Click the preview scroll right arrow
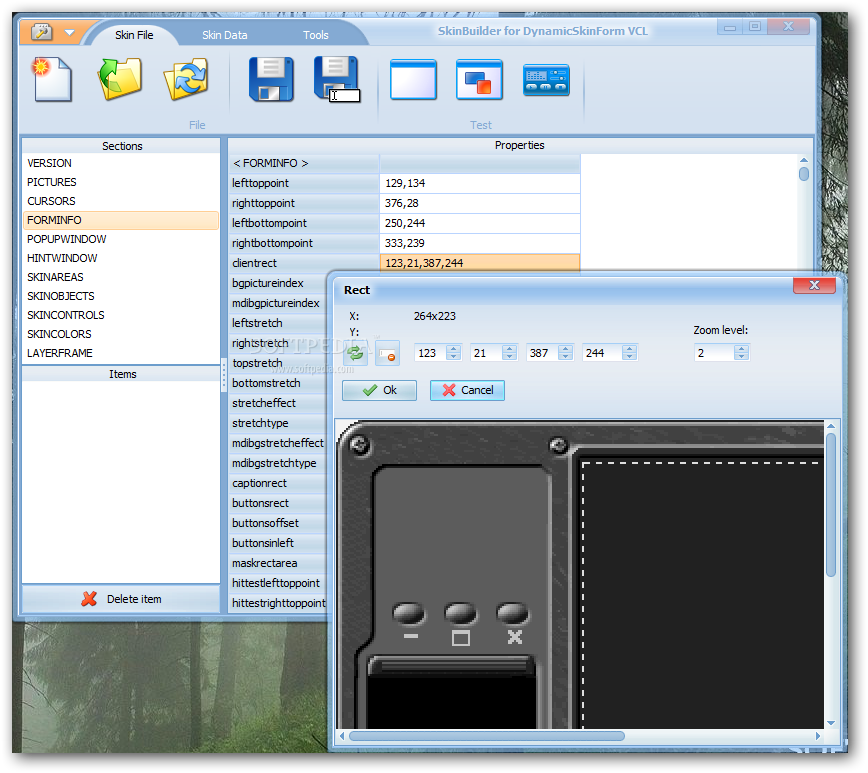 (x=818, y=736)
